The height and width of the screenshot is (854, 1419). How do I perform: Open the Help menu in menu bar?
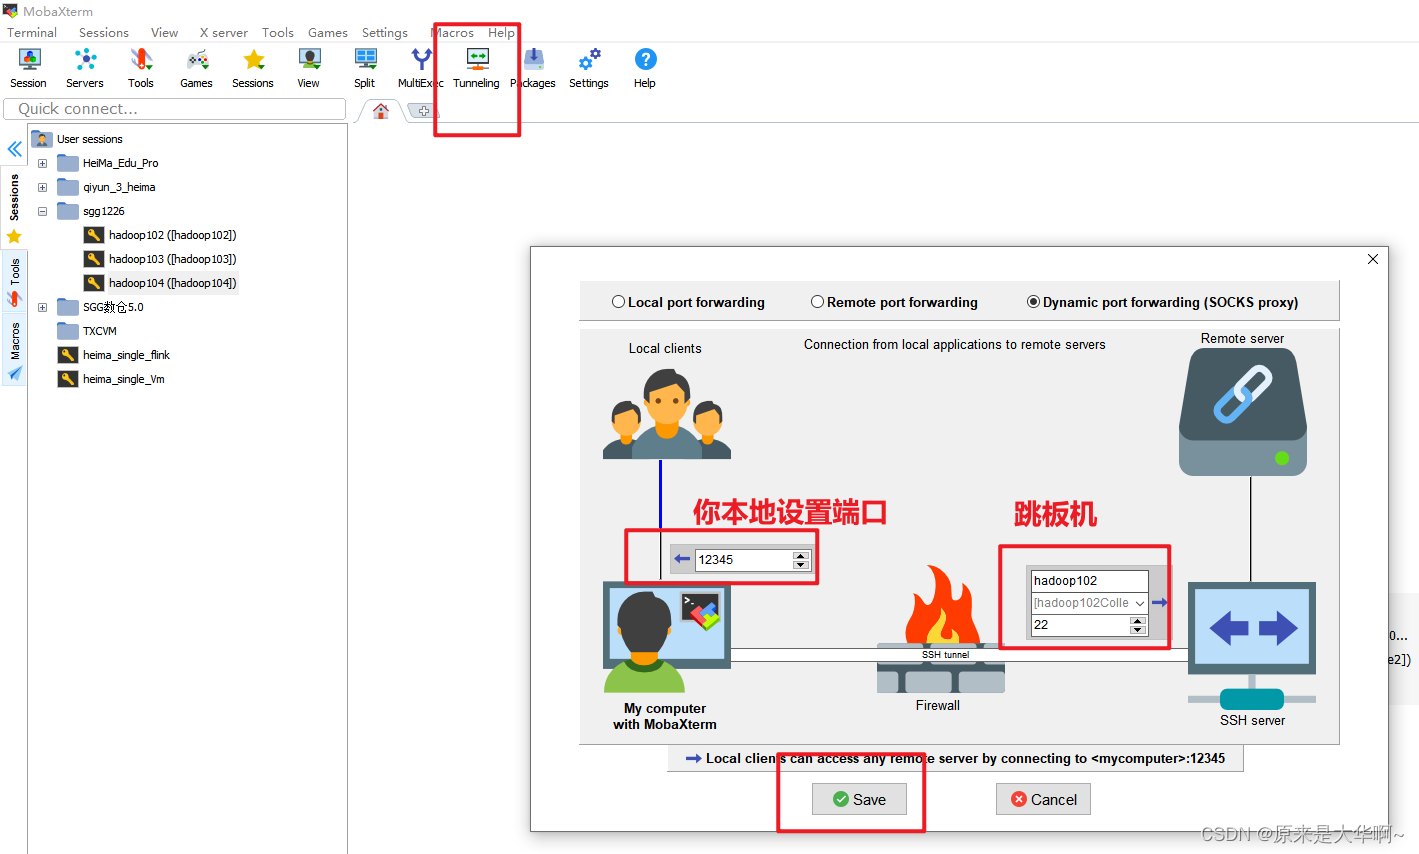(x=501, y=32)
